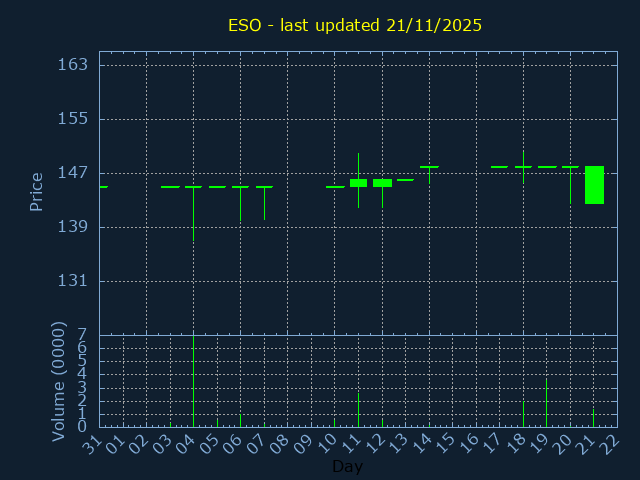Click the volume axis tick label 7
The width and height of the screenshot is (640, 480).
pyautogui.click(x=82, y=335)
